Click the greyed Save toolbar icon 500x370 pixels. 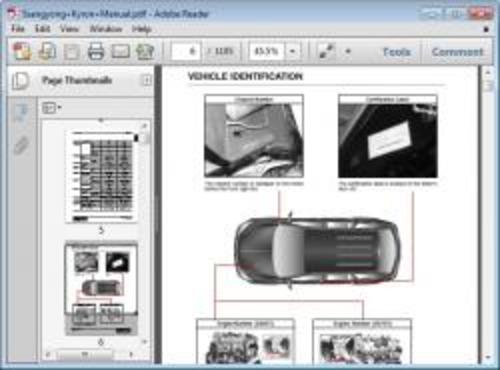point(71,52)
